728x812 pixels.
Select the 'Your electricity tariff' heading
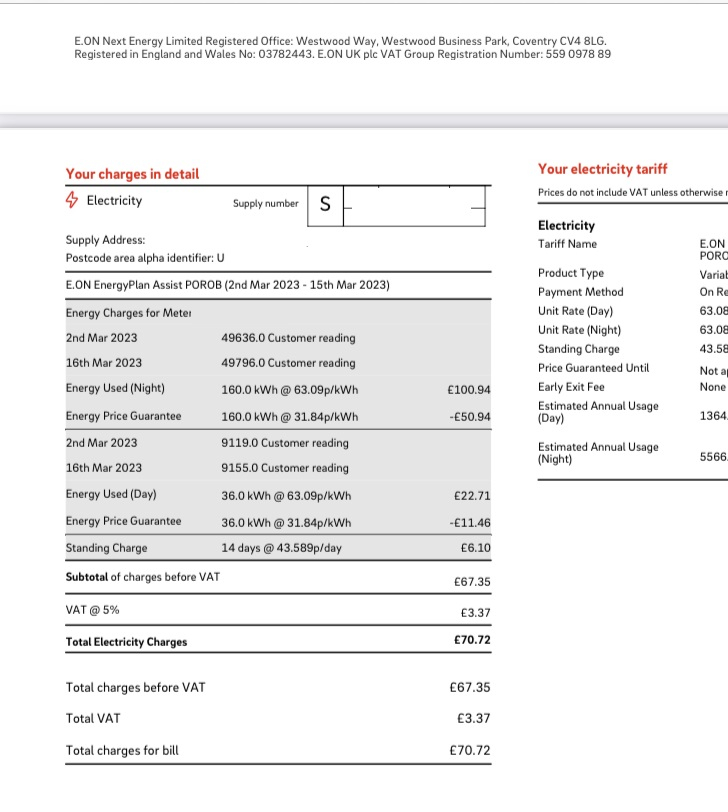pyautogui.click(x=603, y=169)
